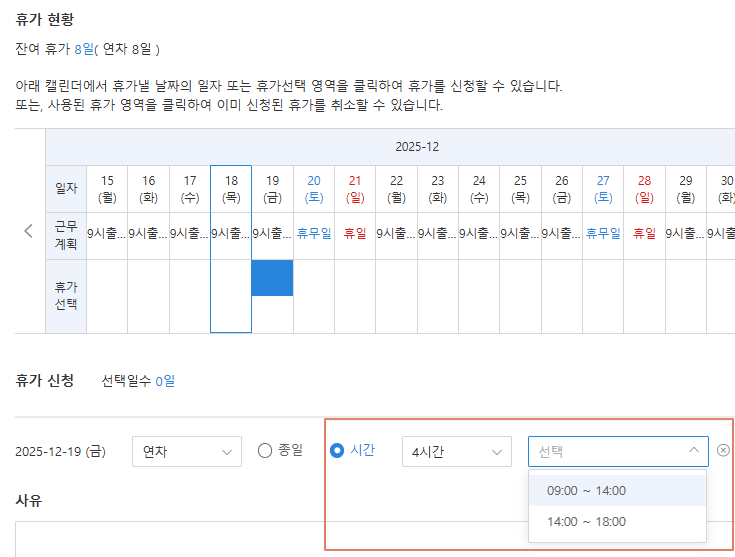Select leave cell for 18 (목)
Screen dimensions: 735x557
point(231,296)
